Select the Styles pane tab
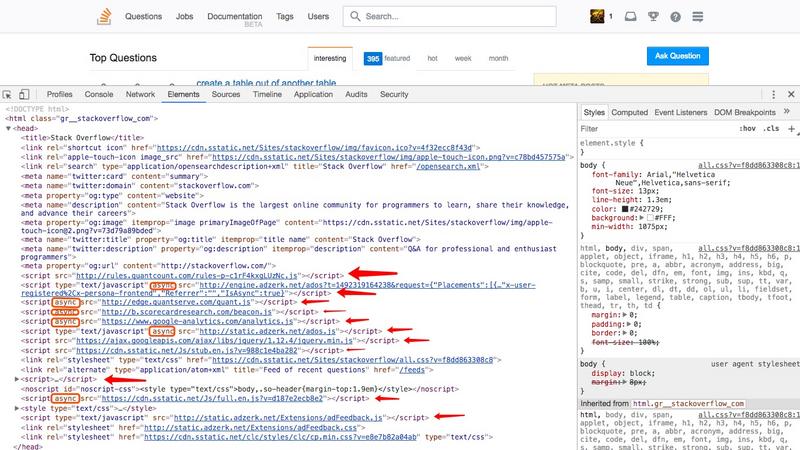This screenshot has width=800, height=450. [x=594, y=112]
